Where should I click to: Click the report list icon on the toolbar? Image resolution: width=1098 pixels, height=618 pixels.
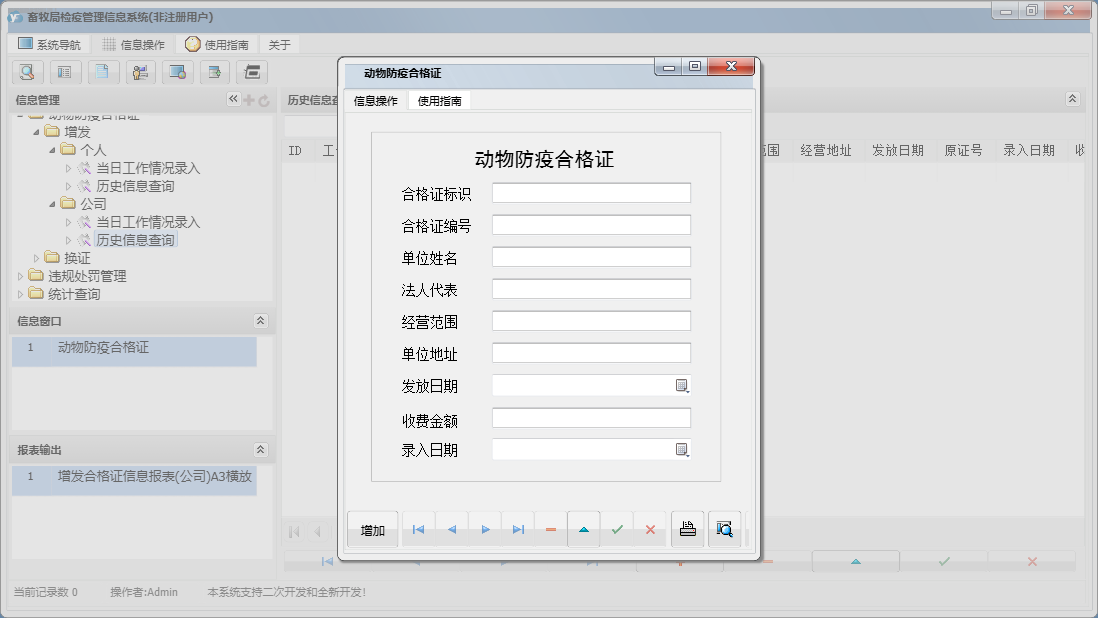pos(65,72)
